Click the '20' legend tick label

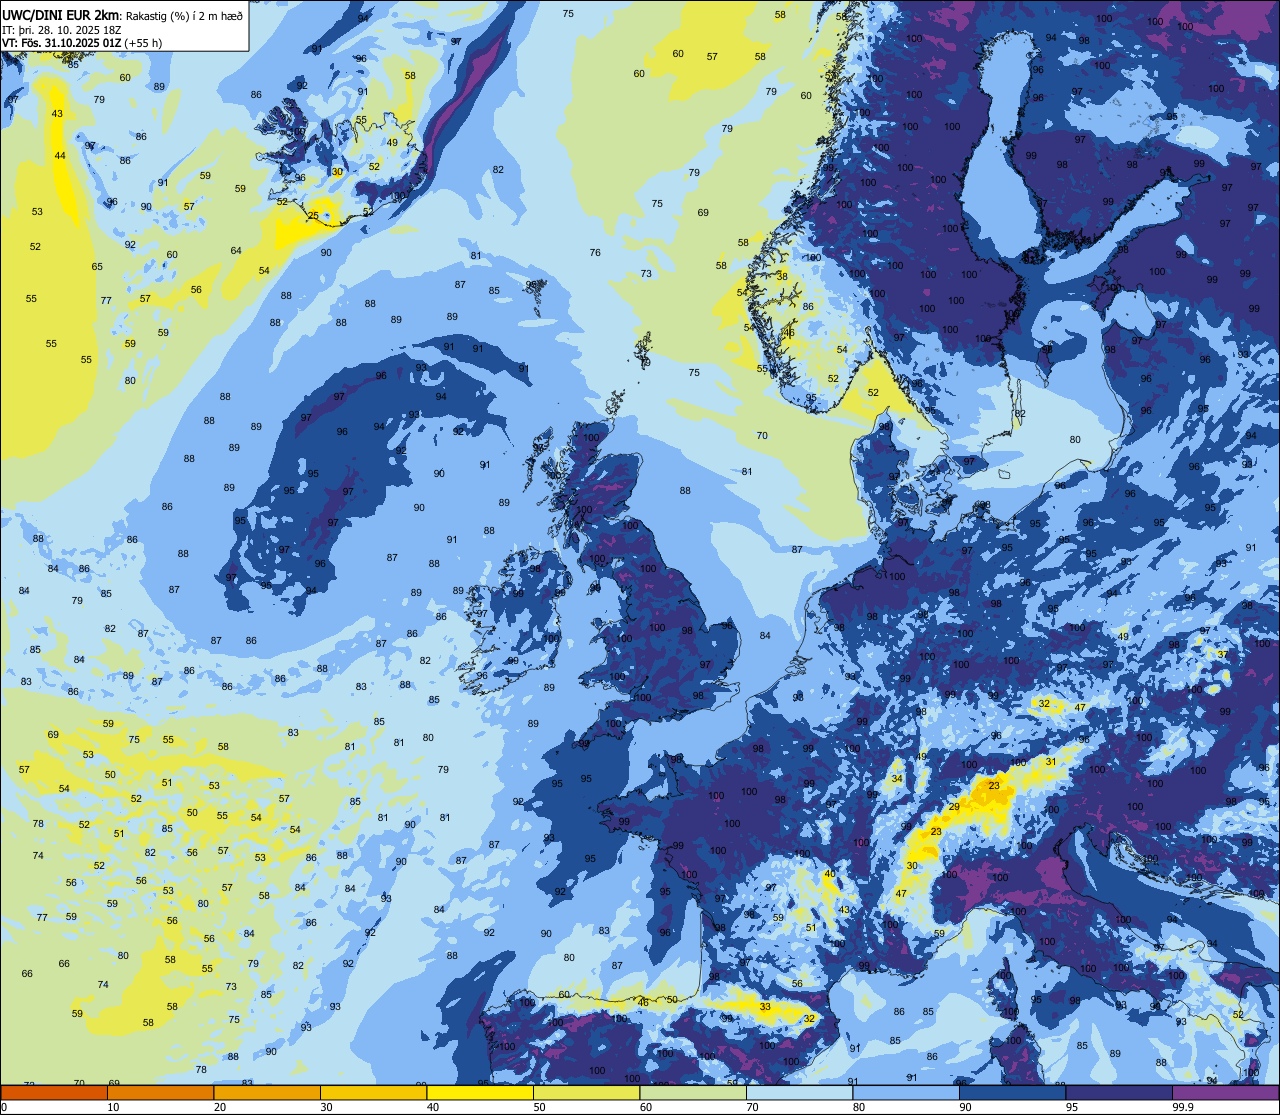(220, 1107)
